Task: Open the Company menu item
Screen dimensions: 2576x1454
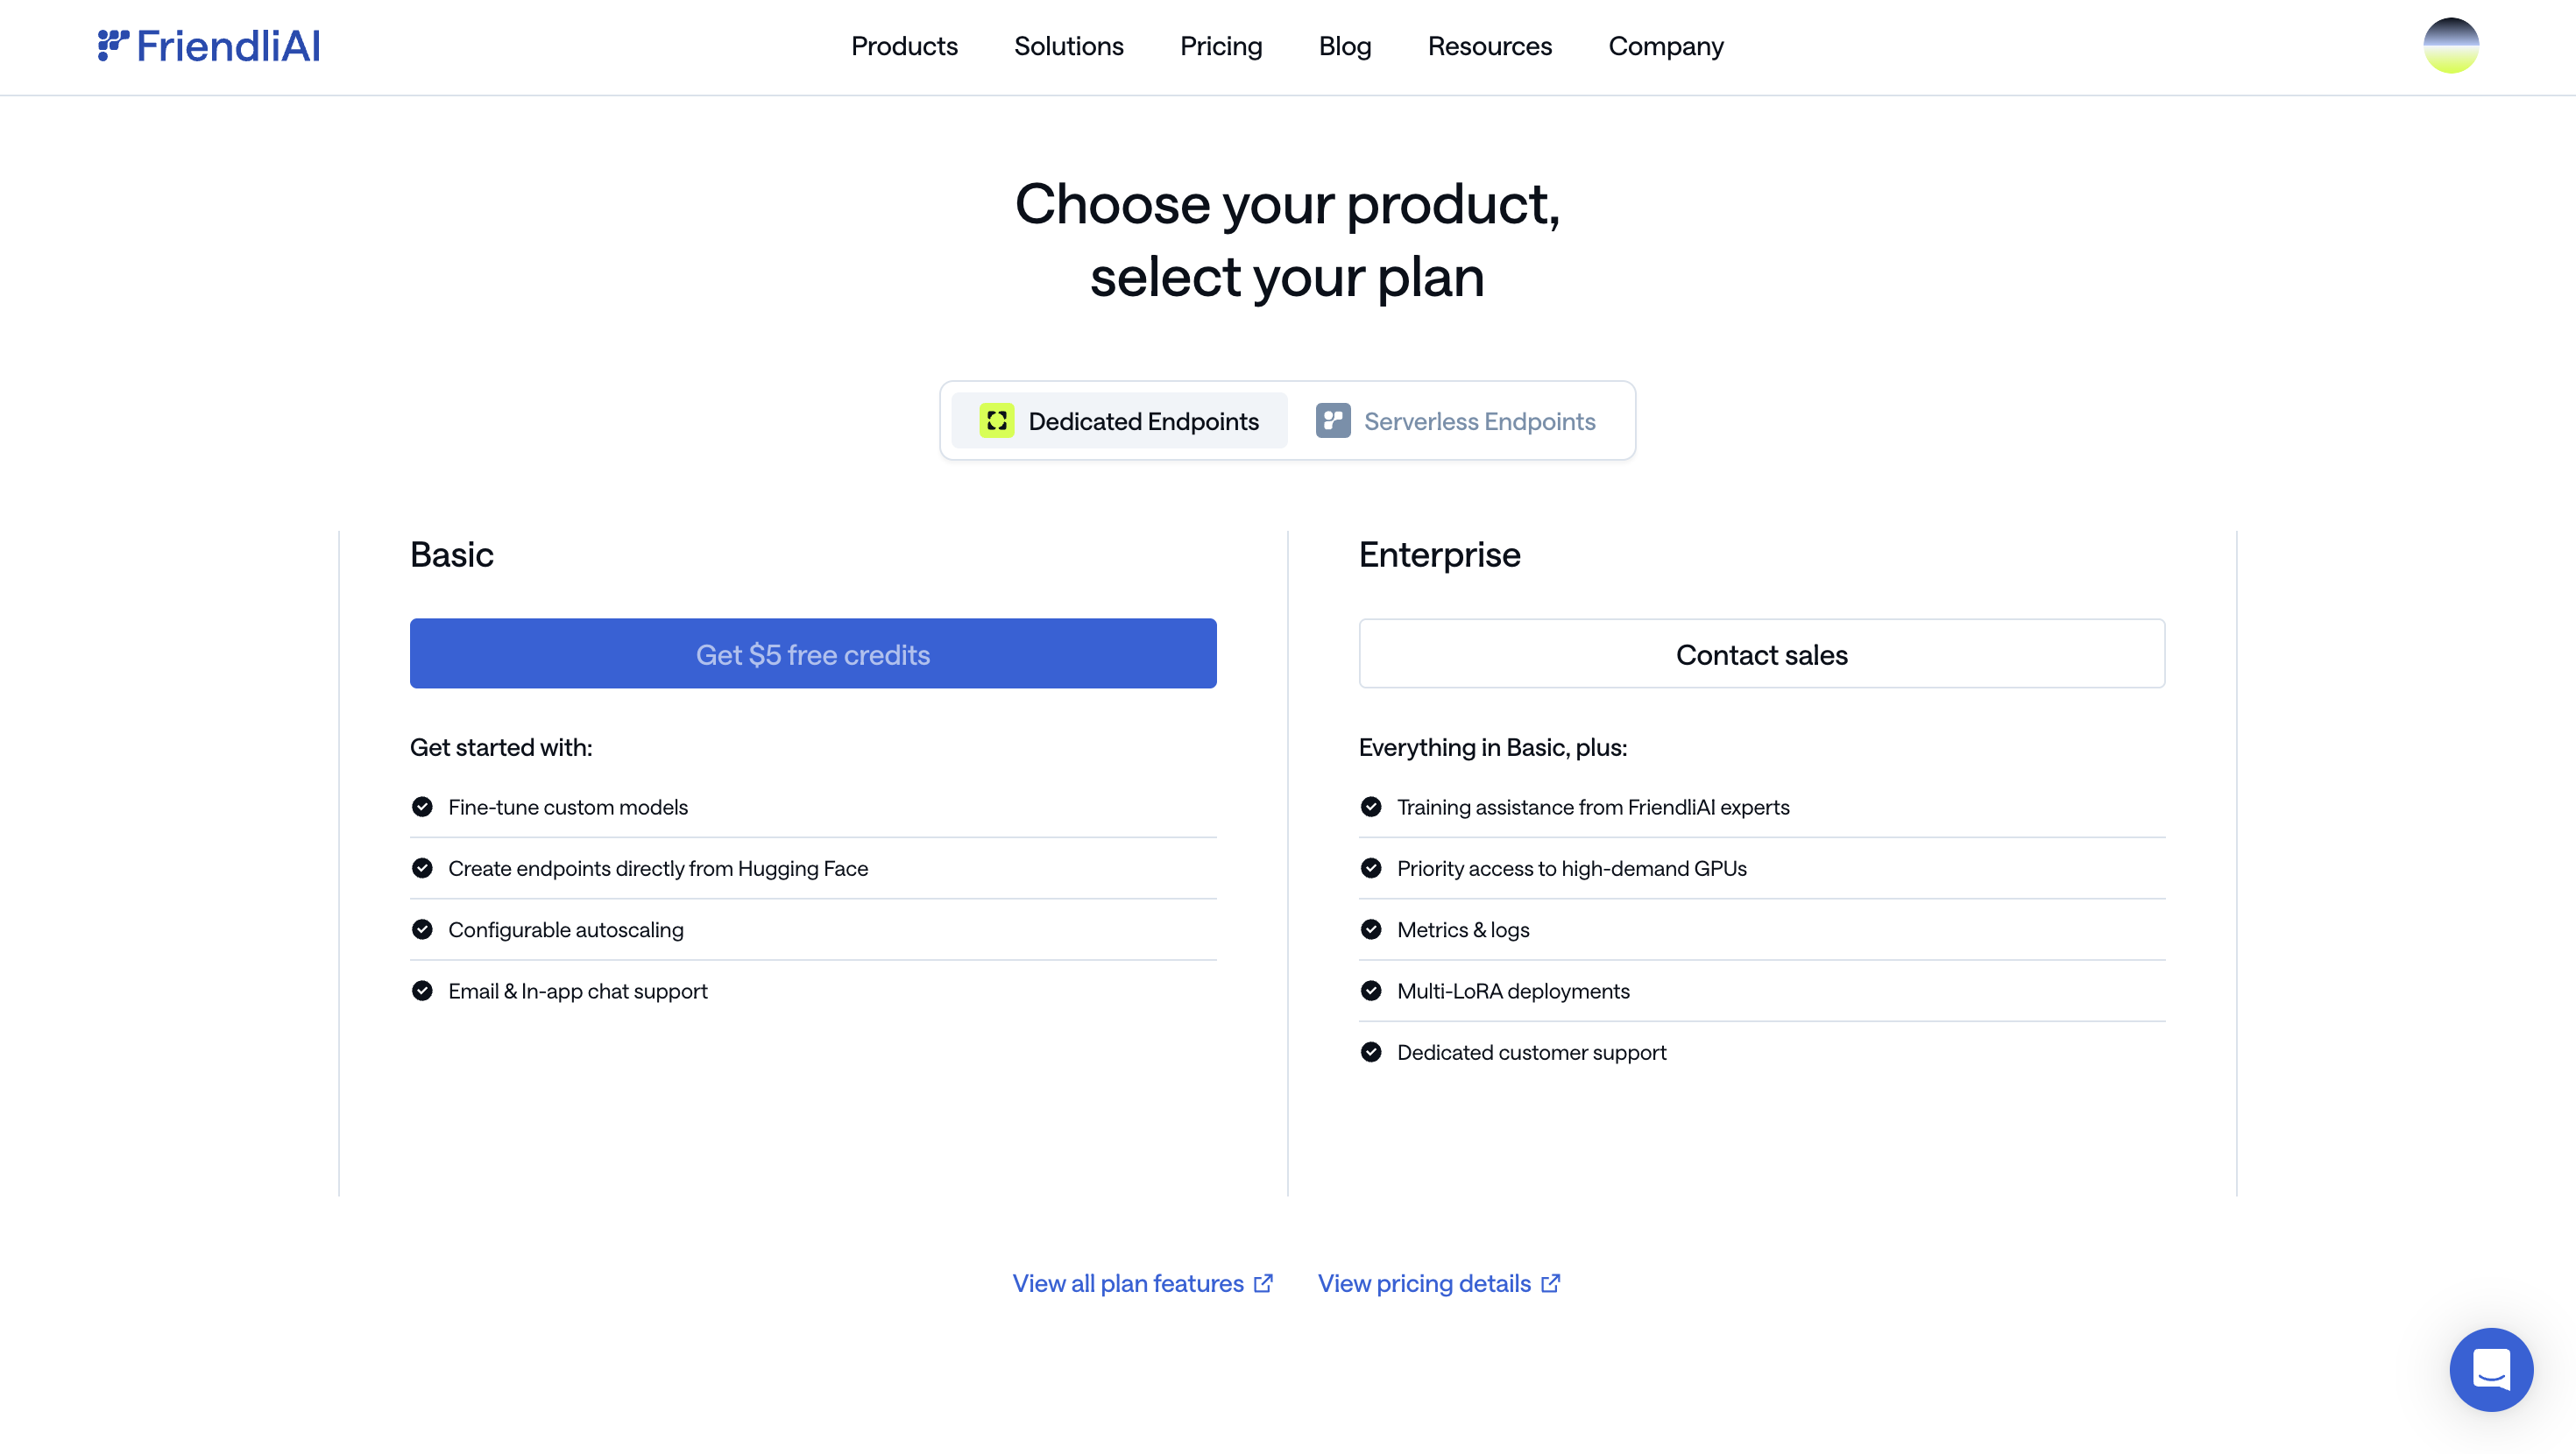Action: 1665,46
